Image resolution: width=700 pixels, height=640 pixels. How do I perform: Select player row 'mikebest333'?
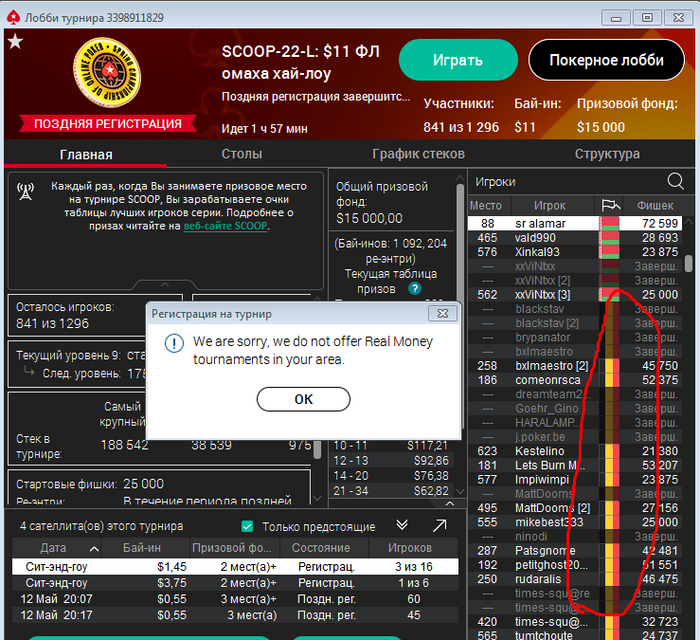click(x=575, y=522)
